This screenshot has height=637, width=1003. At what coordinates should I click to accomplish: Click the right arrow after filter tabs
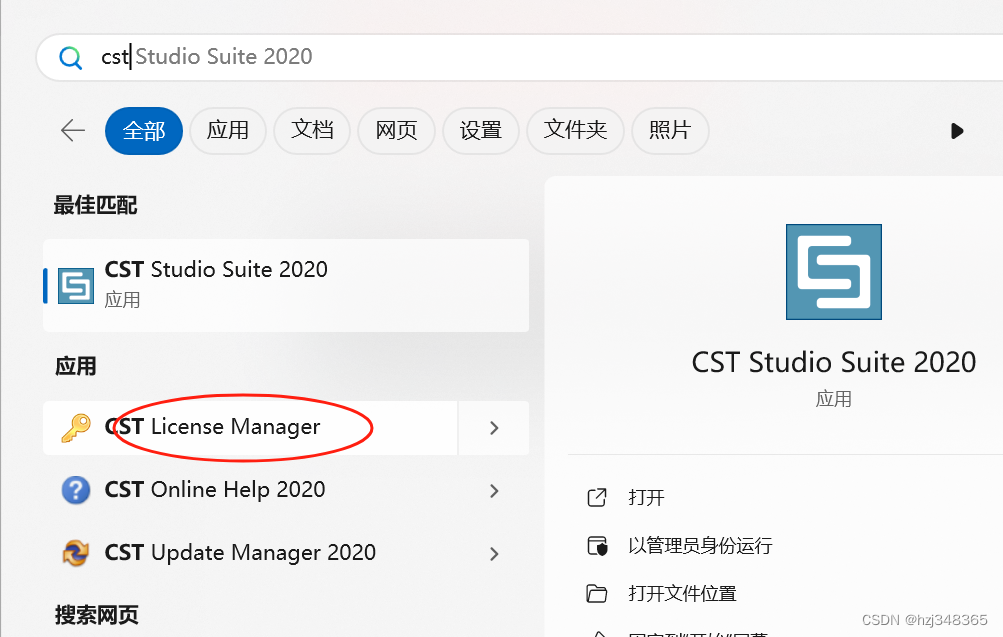point(956,130)
